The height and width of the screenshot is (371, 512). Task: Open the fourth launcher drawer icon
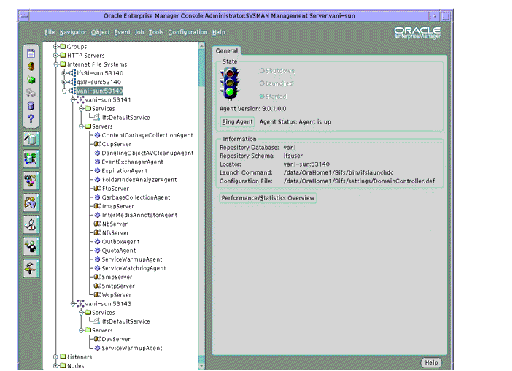pos(31,203)
